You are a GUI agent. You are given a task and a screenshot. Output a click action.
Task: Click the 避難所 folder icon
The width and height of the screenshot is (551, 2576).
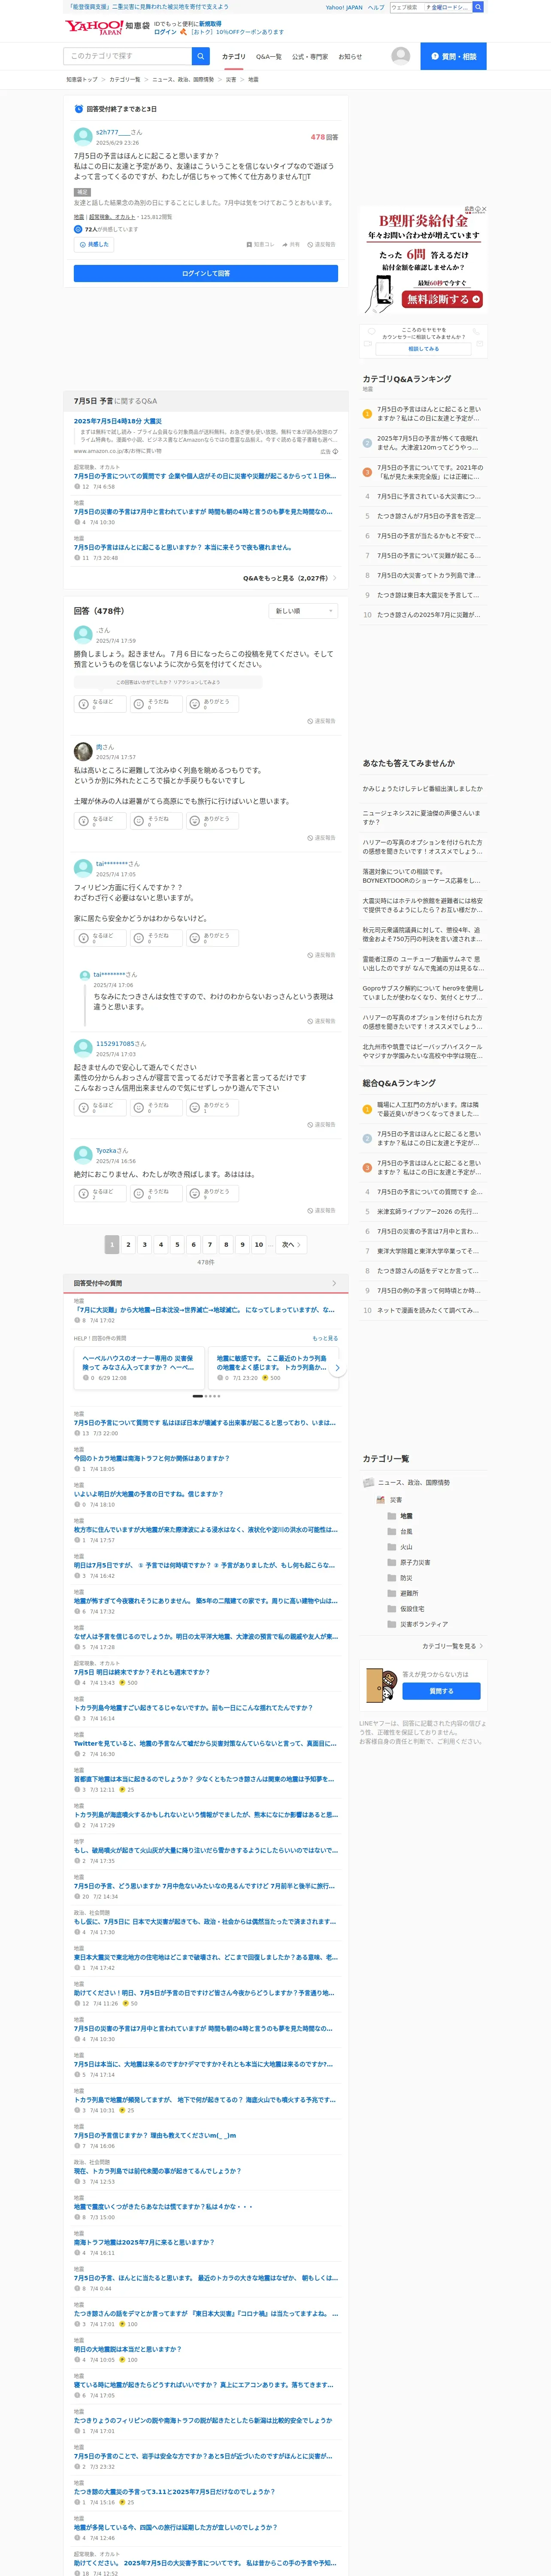(392, 1593)
